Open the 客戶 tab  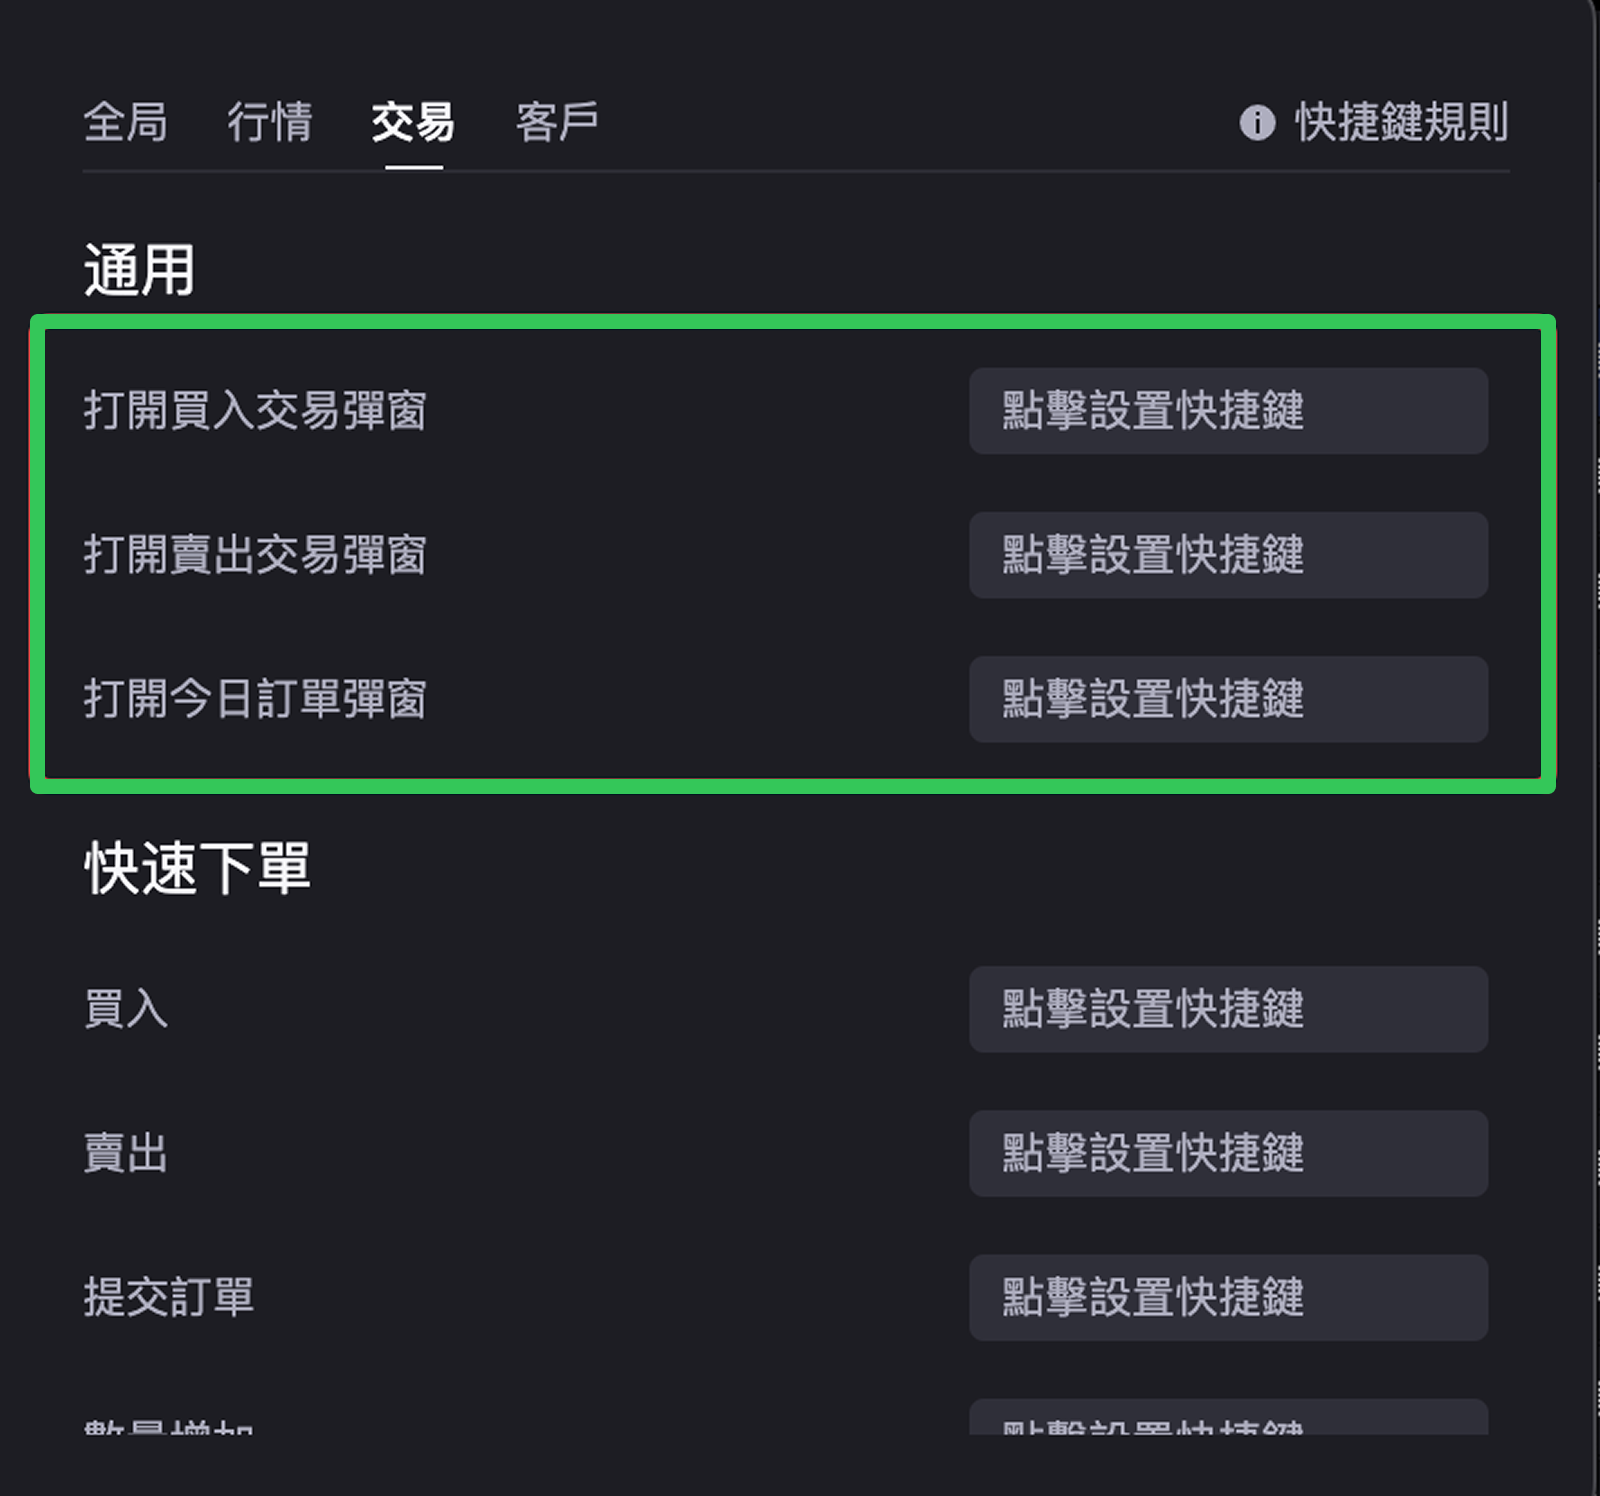pyautogui.click(x=557, y=122)
